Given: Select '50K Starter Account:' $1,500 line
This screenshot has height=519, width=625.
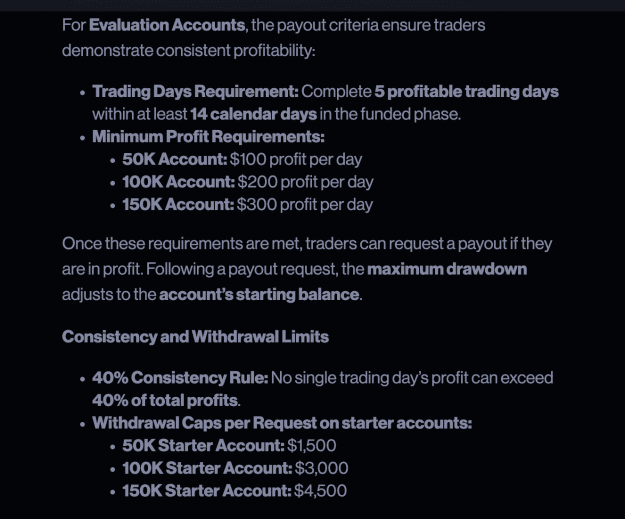Looking at the screenshot, I should click(x=229, y=446).
